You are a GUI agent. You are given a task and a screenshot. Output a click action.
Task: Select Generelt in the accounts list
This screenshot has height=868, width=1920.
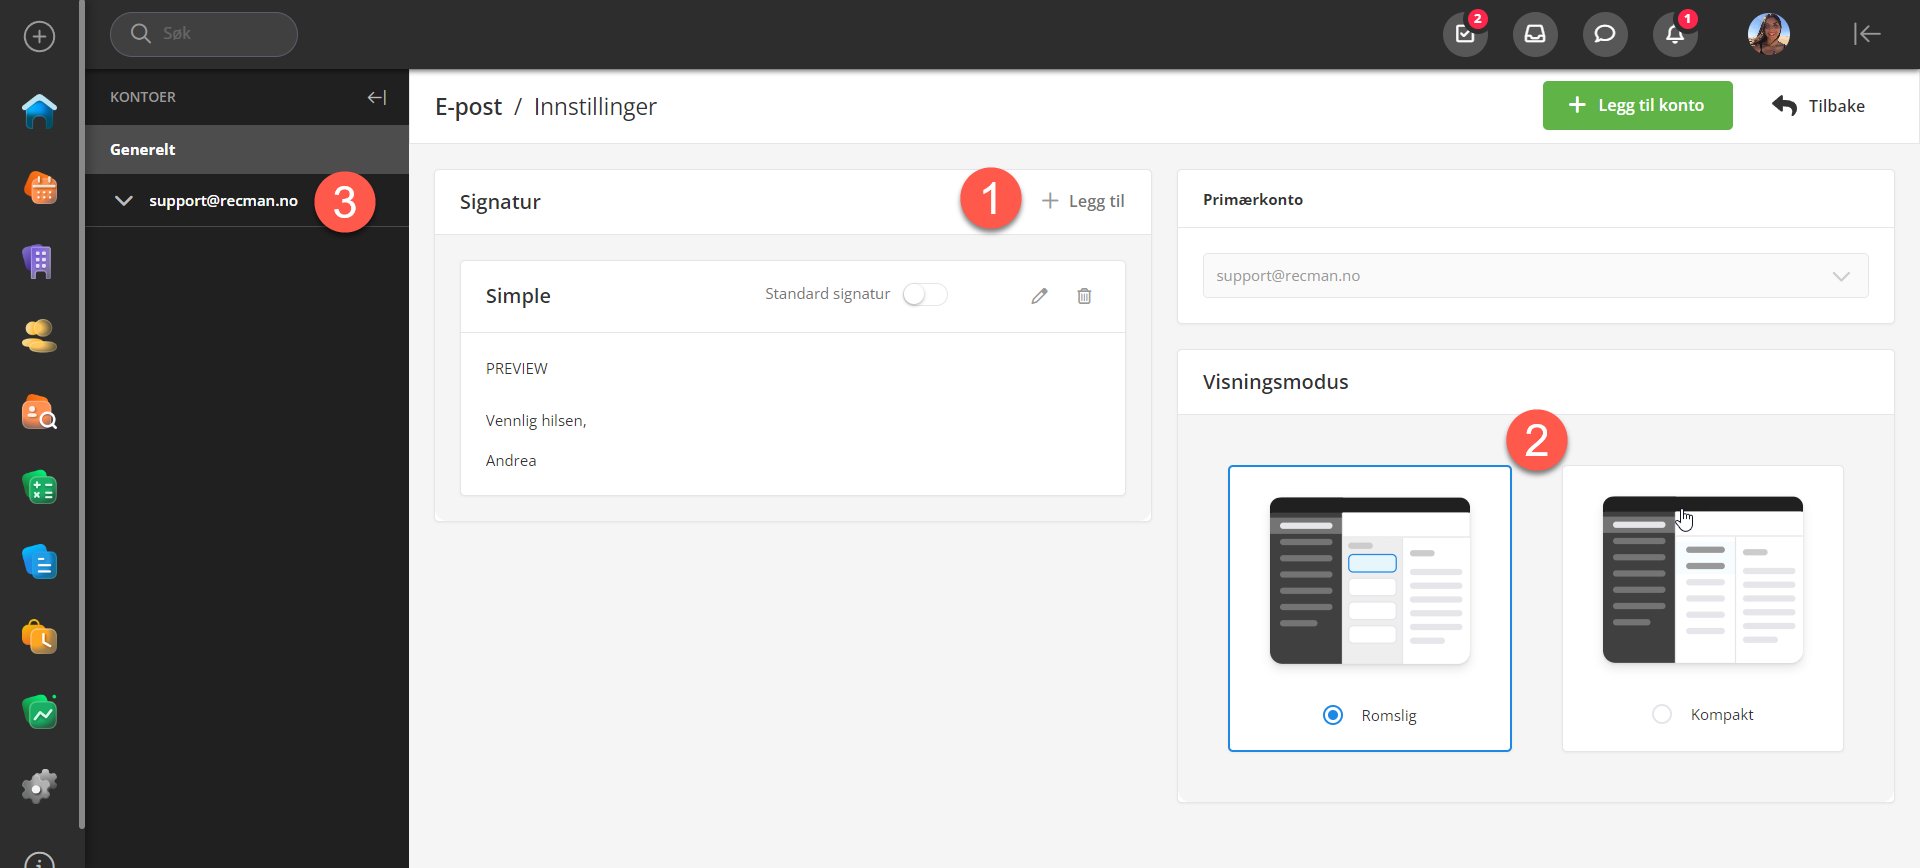(x=143, y=150)
